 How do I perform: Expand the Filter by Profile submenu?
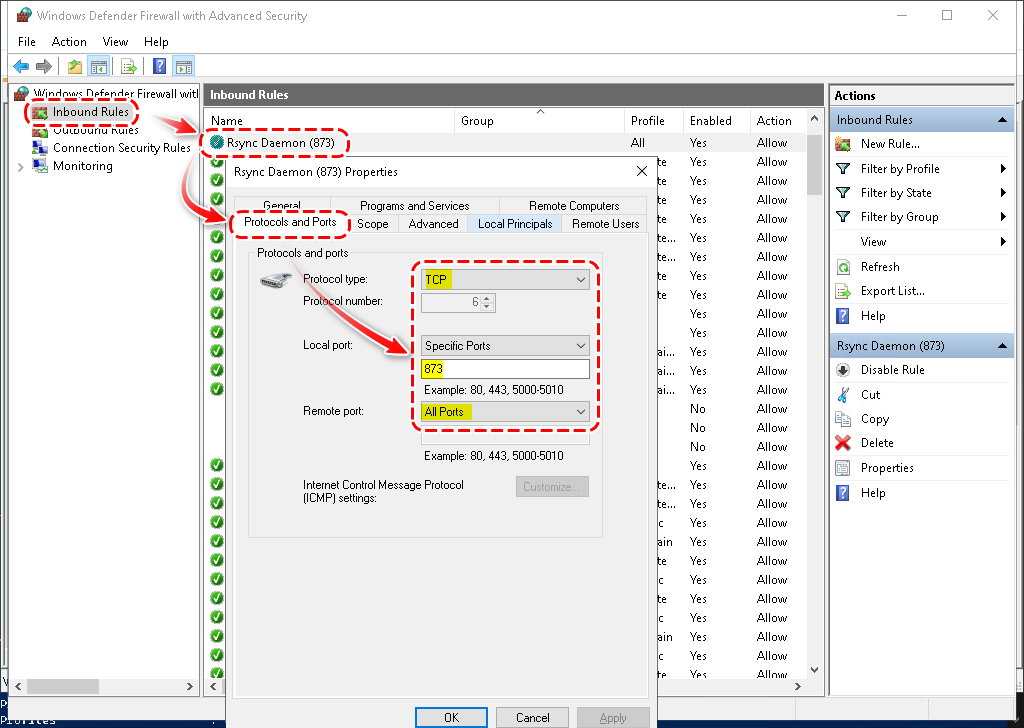[x=1002, y=169]
